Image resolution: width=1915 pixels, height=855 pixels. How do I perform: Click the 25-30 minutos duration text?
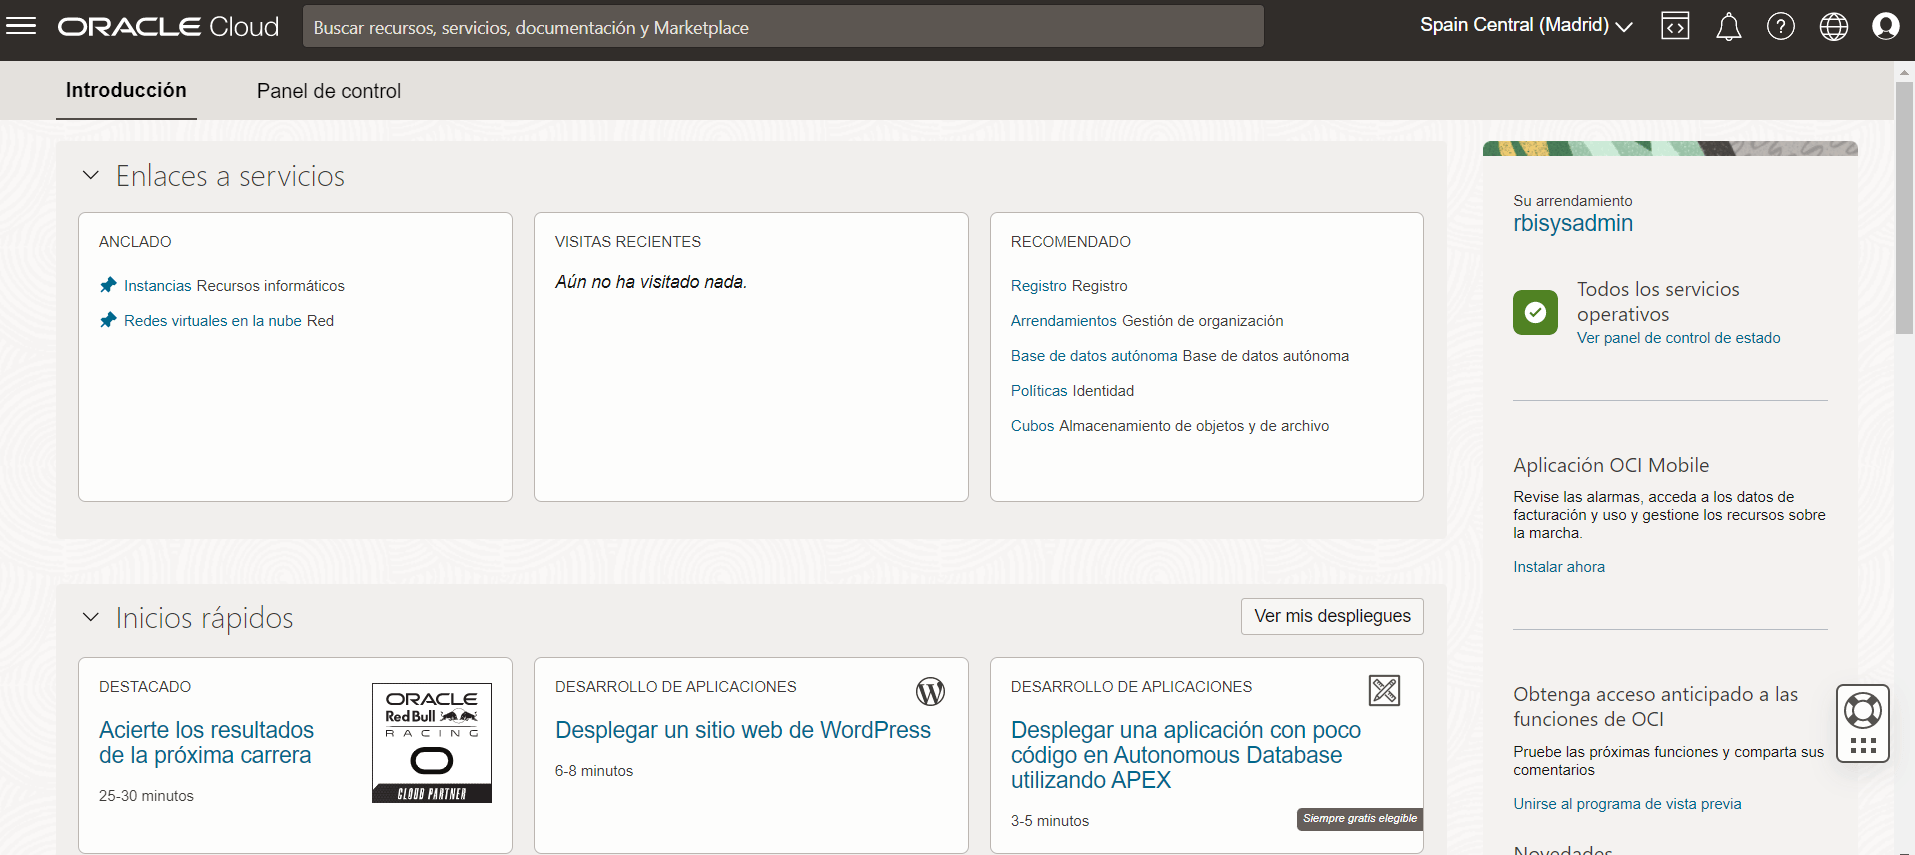pos(146,796)
